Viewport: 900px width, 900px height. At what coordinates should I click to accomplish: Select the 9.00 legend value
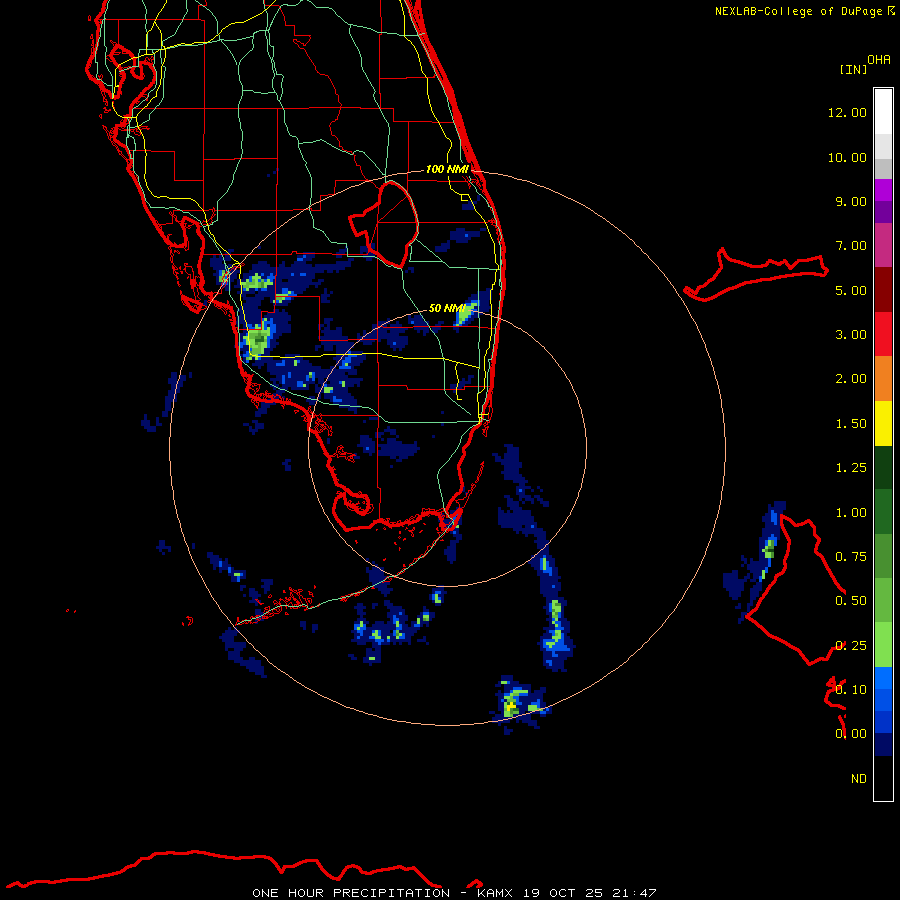851,201
